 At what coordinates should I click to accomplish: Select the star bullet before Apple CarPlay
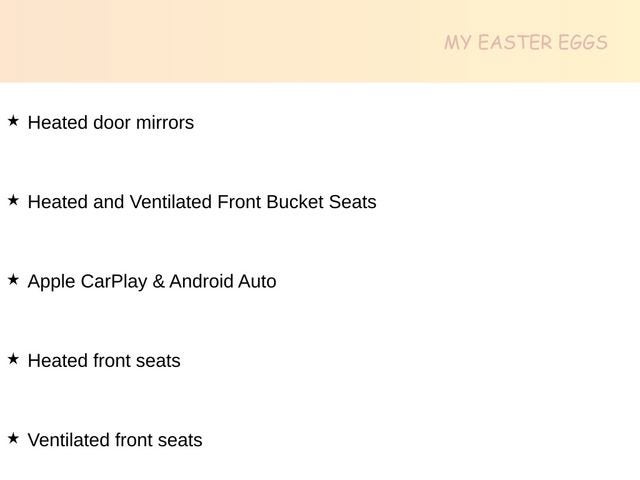pyautogui.click(x=13, y=280)
